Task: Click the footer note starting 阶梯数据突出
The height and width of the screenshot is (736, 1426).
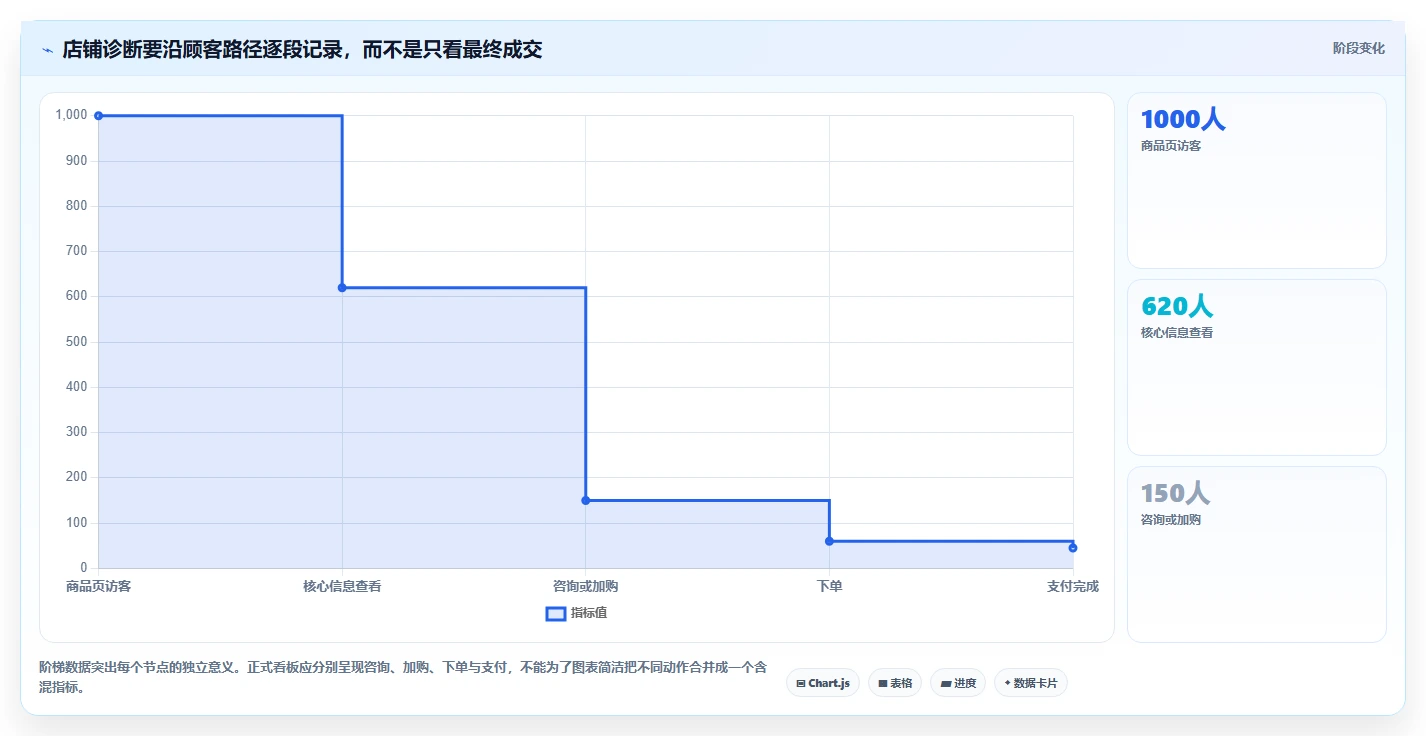Action: click(403, 677)
